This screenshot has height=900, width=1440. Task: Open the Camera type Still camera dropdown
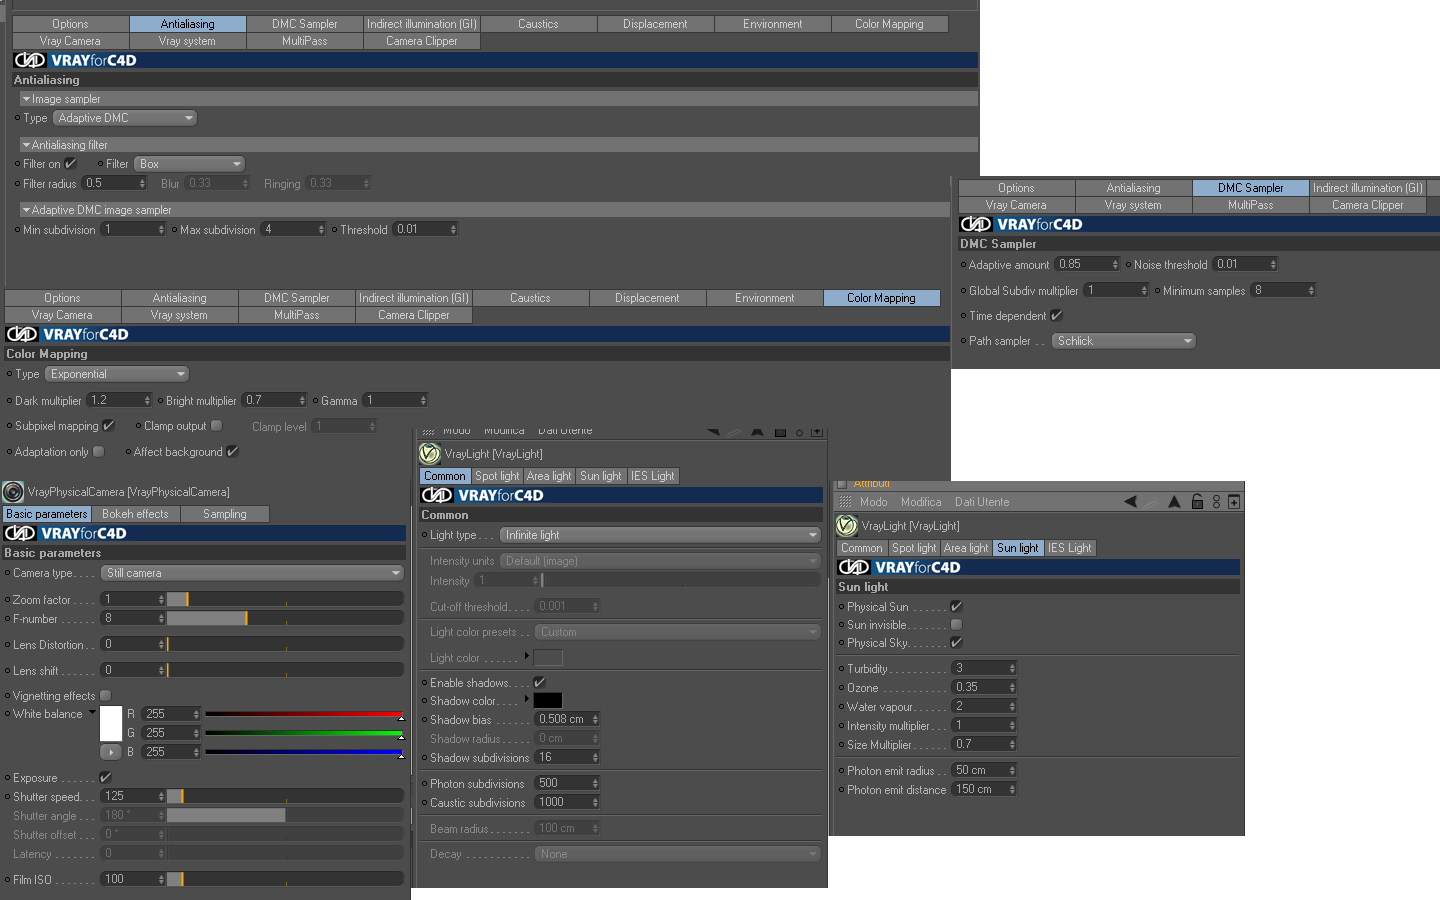pos(253,573)
